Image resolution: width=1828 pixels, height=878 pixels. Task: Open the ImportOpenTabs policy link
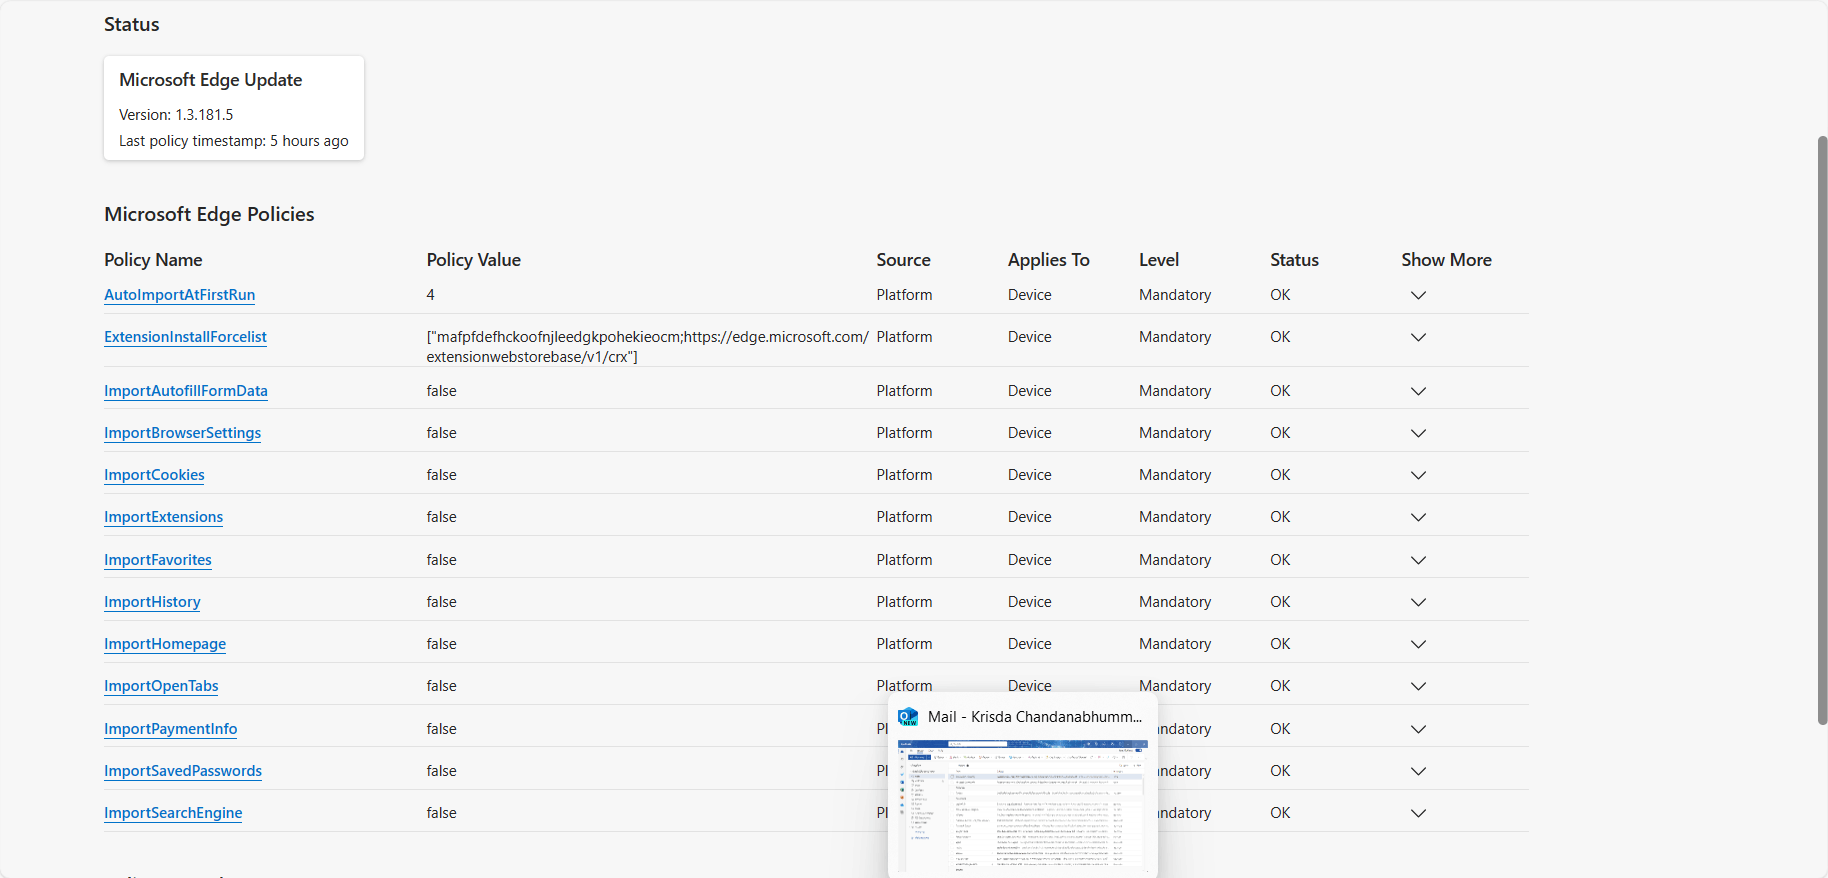tap(161, 686)
